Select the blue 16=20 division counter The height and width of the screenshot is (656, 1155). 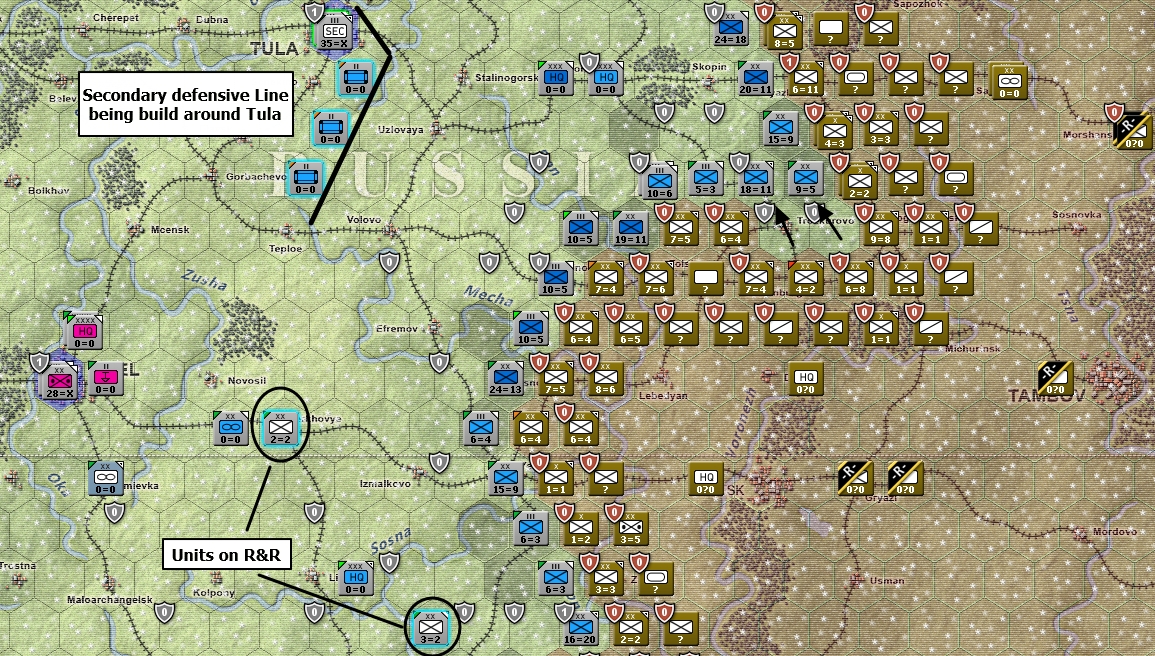pyautogui.click(x=582, y=629)
